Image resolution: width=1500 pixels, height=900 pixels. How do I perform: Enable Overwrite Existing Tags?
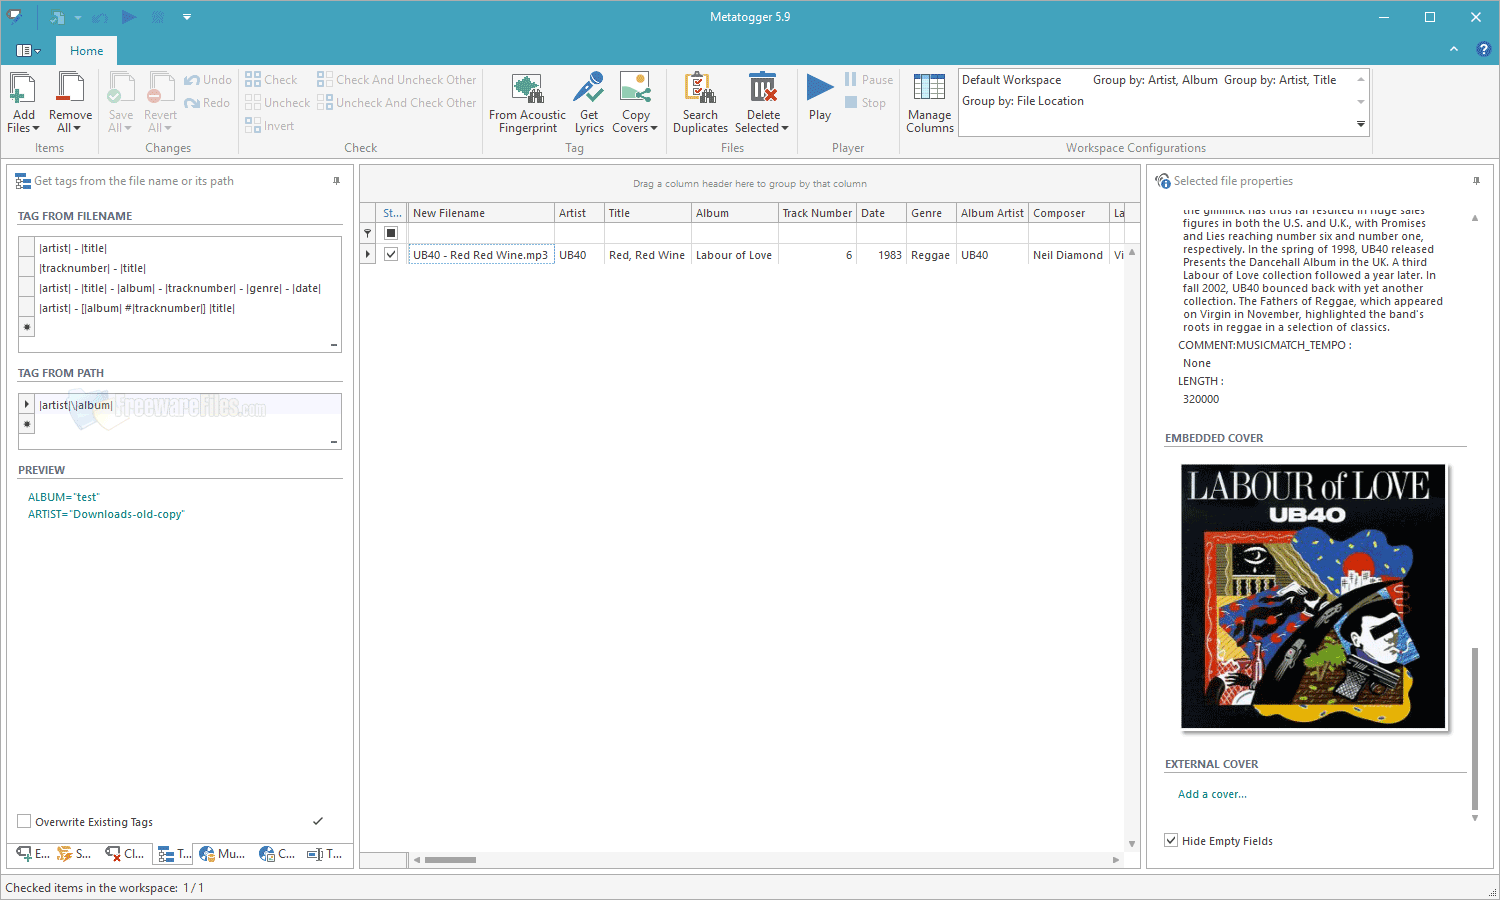[x=22, y=821]
